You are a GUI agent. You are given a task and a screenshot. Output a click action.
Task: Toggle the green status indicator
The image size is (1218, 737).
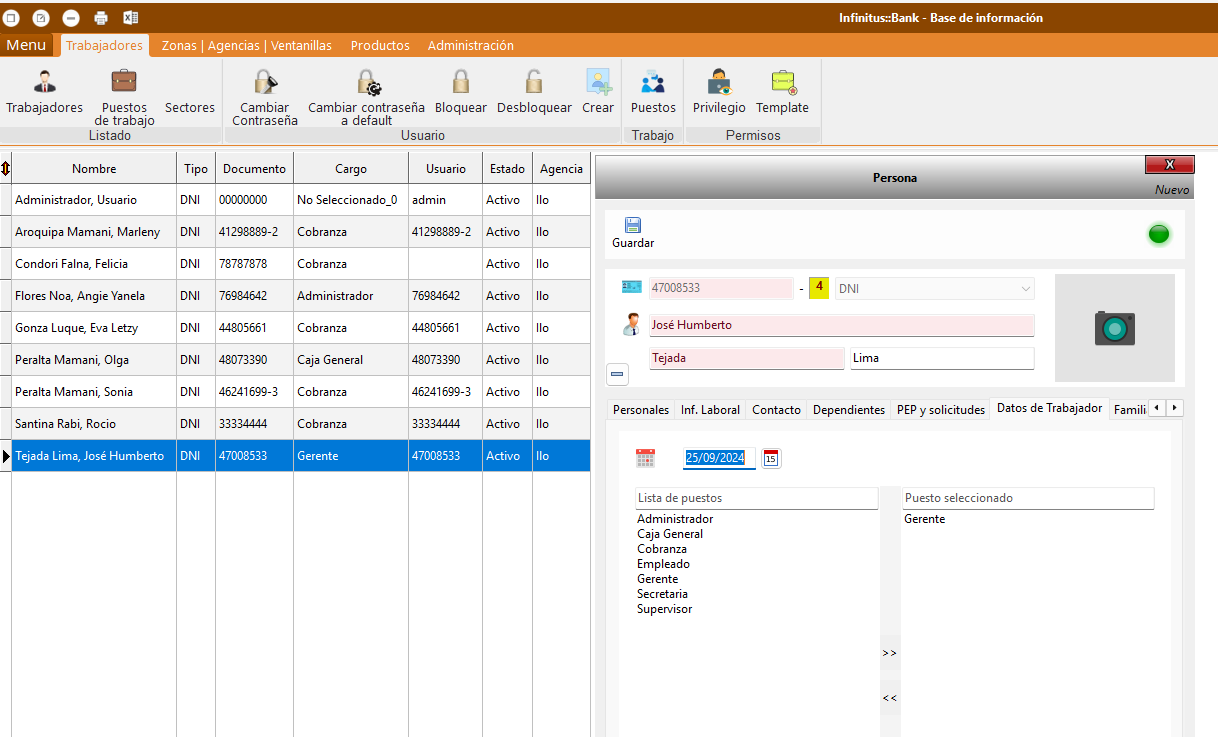[x=1158, y=235]
